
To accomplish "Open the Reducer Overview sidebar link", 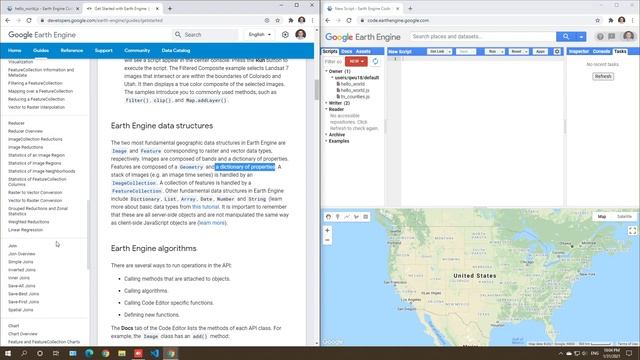I will [25, 131].
